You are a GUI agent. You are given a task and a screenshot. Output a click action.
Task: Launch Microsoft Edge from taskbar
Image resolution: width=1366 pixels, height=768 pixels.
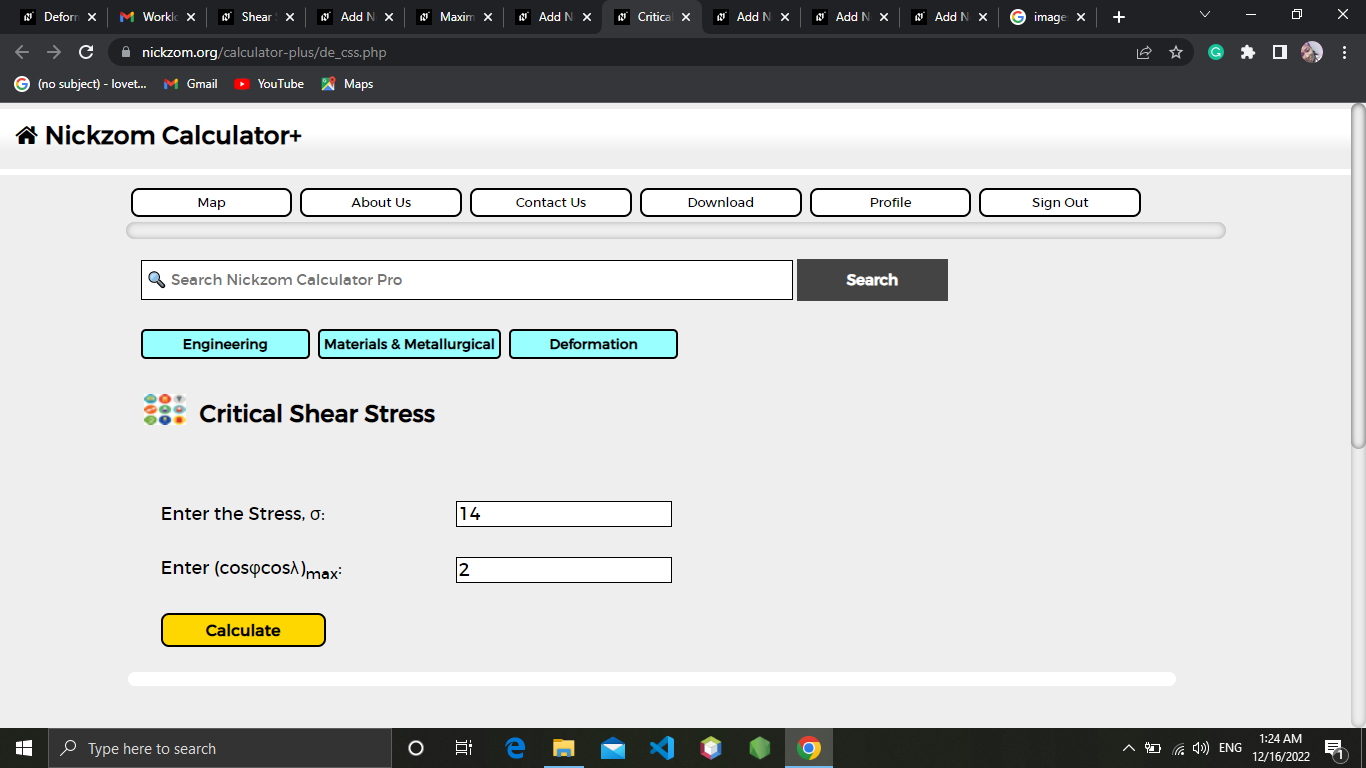(x=515, y=748)
